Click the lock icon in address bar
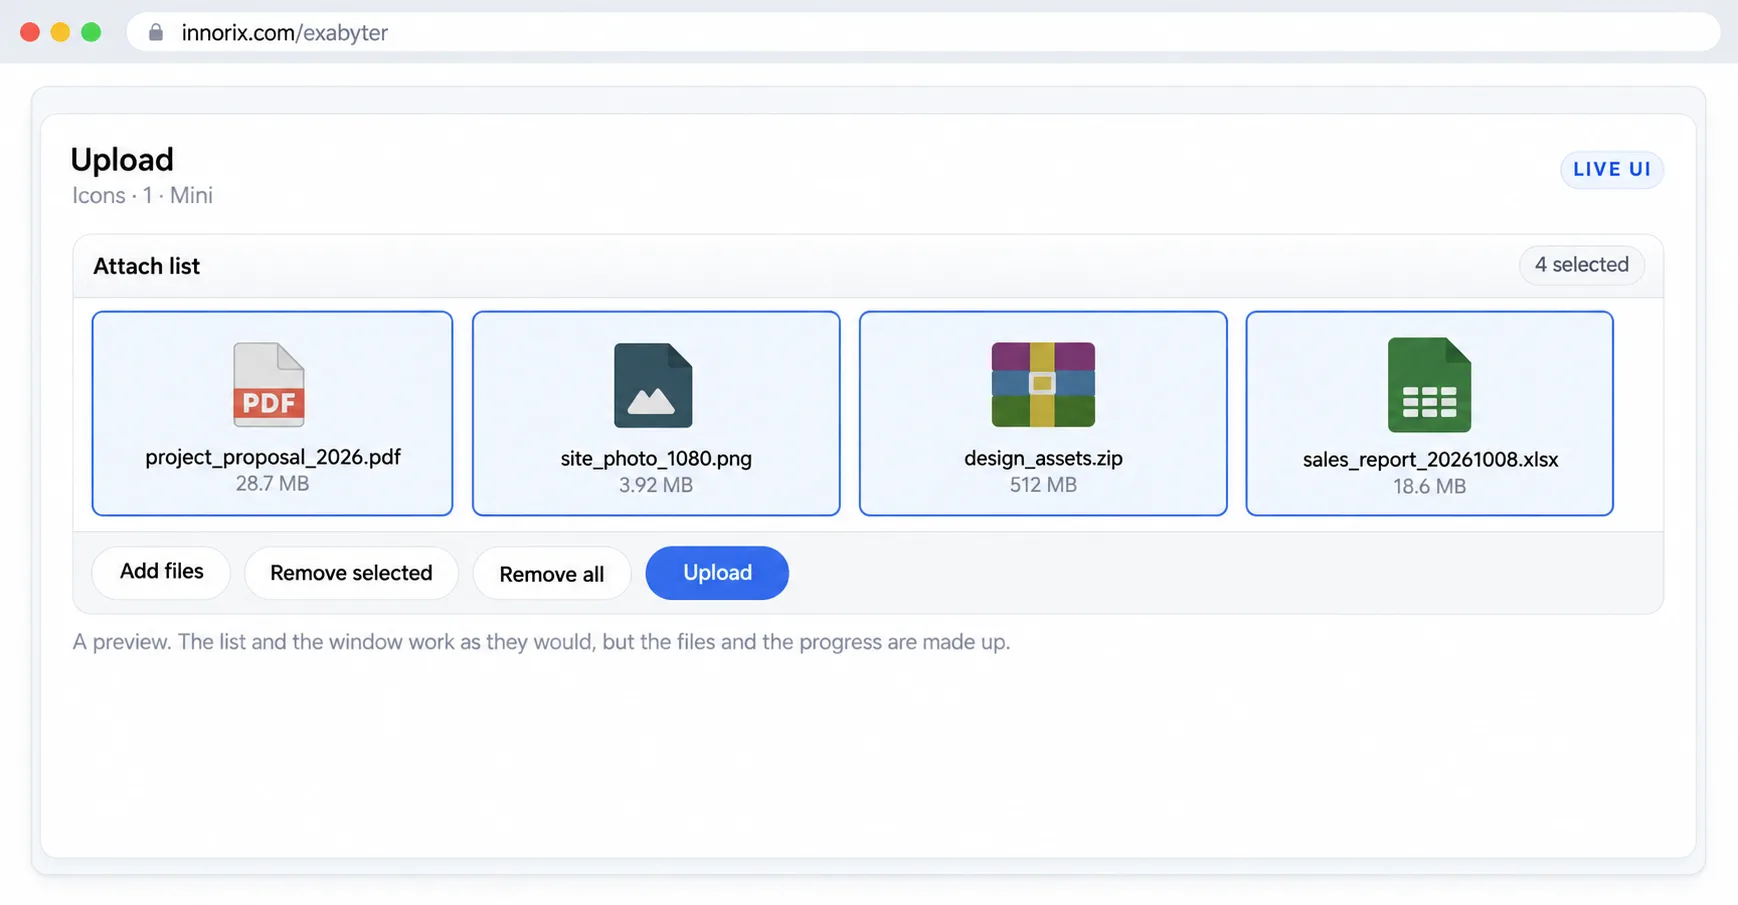The width and height of the screenshot is (1738, 905). coord(156,32)
